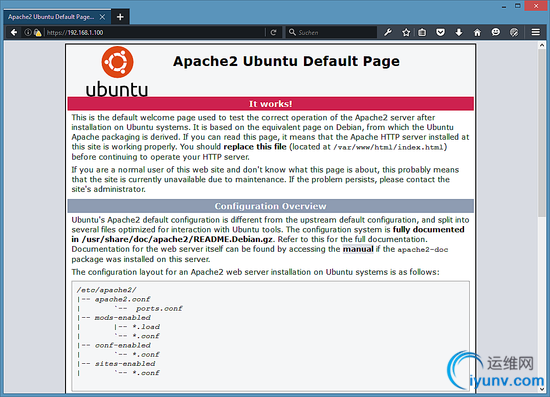Bookmark this page with the star icon
The width and height of the screenshot is (550, 397).
(406, 33)
